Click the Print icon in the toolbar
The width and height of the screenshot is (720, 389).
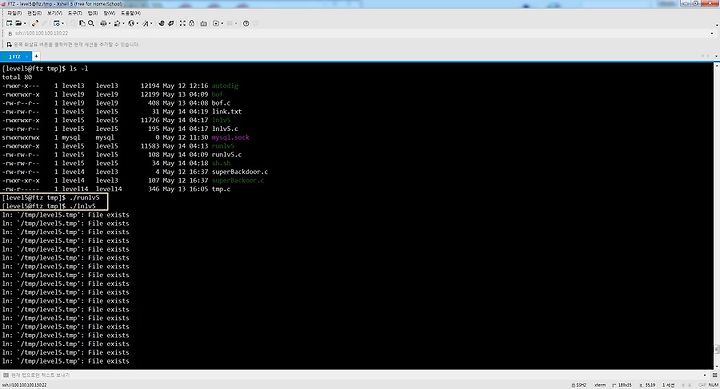[x=103, y=23]
